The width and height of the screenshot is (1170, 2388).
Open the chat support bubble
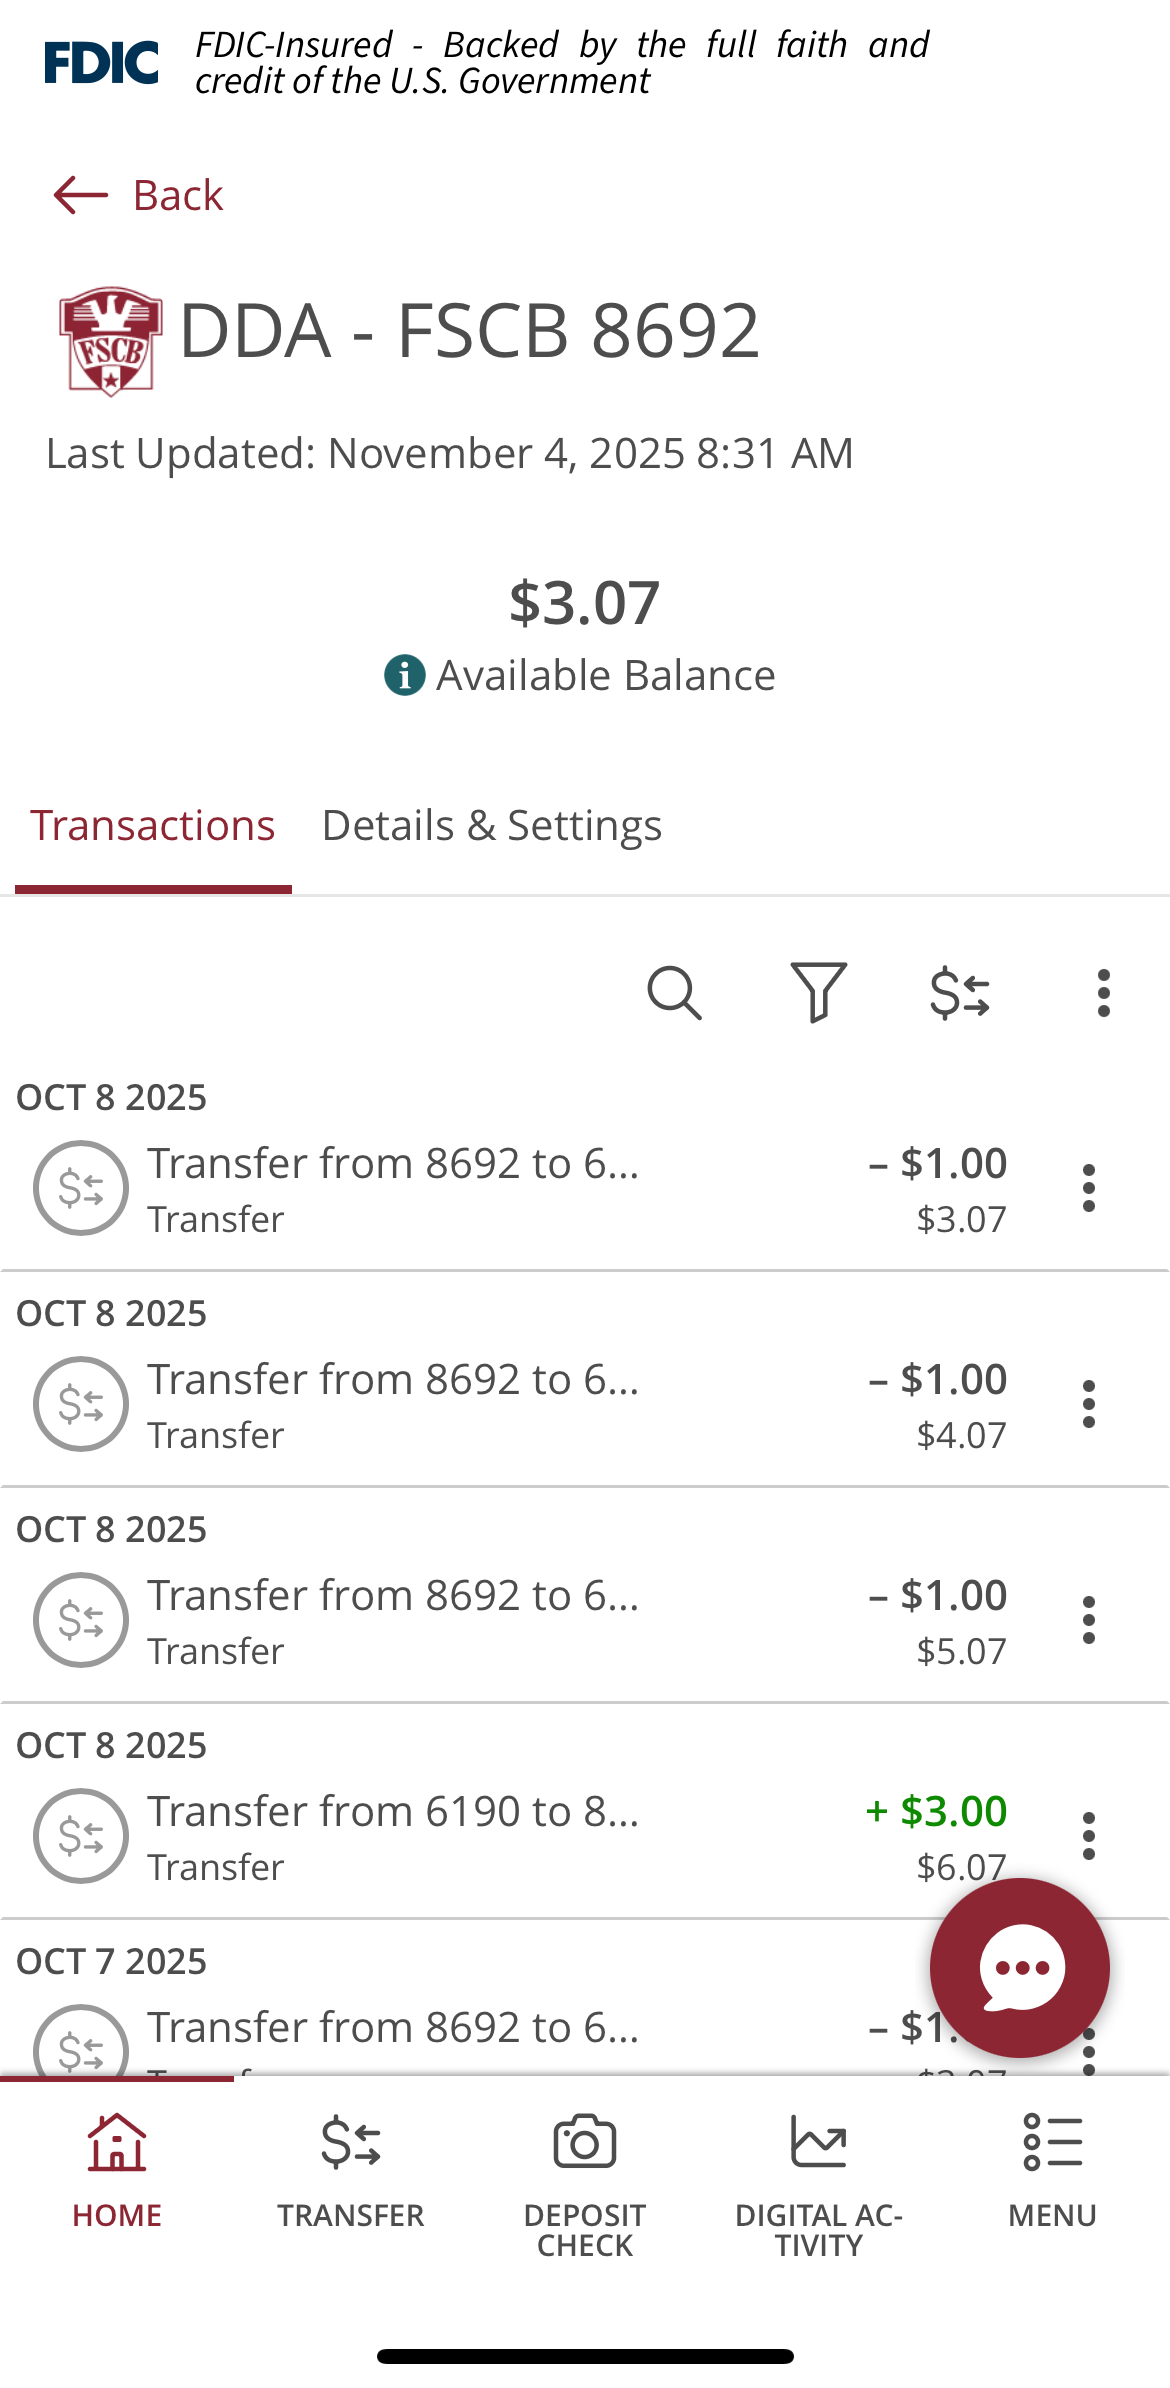[1019, 1967]
